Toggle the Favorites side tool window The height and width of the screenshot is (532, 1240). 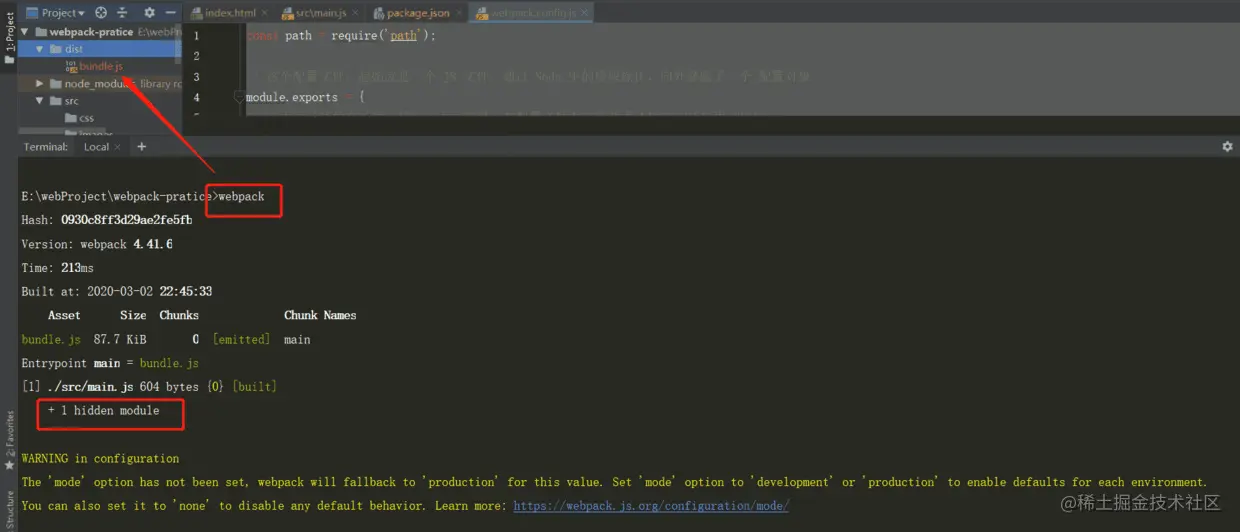pyautogui.click(x=9, y=440)
